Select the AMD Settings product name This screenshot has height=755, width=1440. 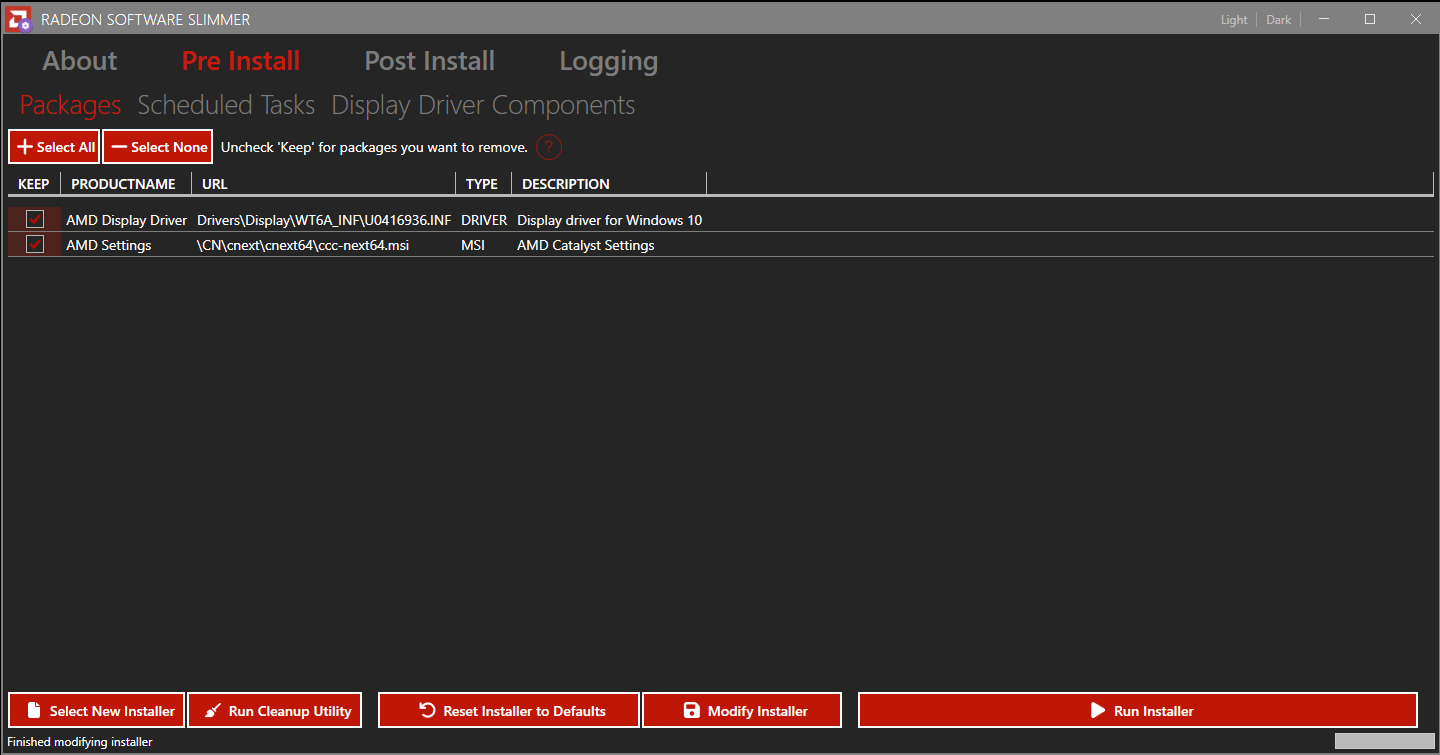click(x=109, y=245)
